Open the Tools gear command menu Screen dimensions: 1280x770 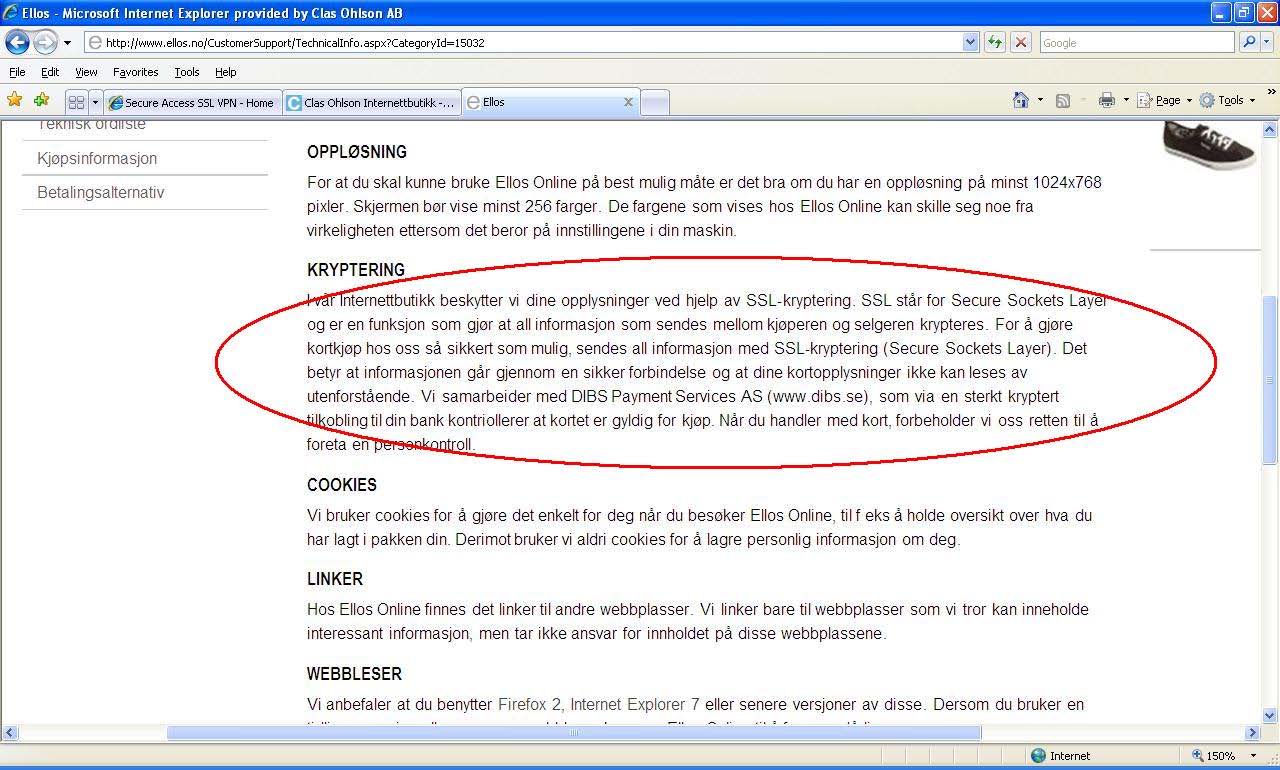[1227, 100]
